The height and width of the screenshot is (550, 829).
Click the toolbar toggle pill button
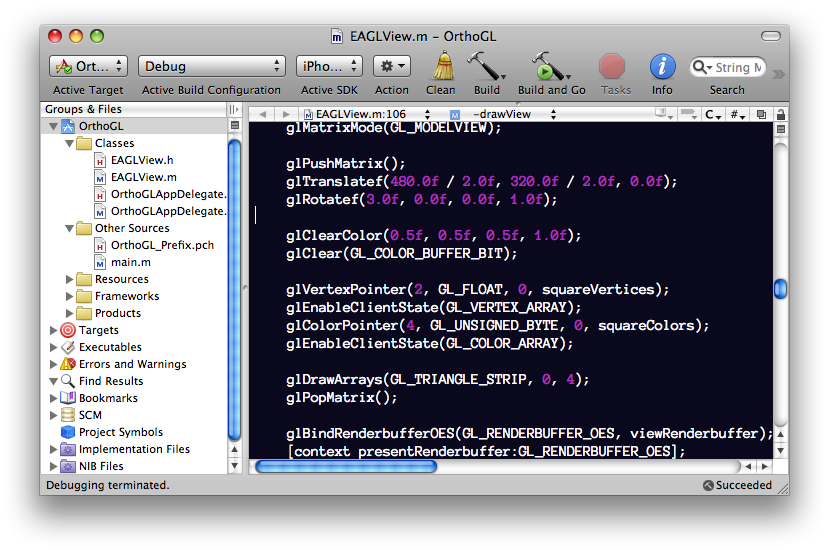click(771, 36)
